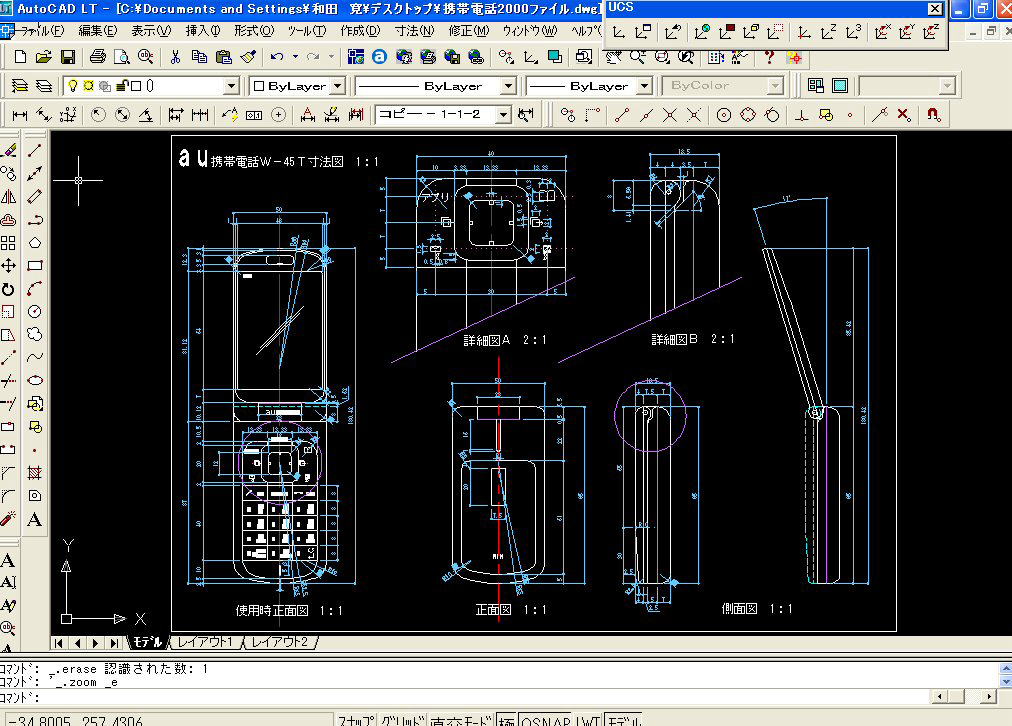This screenshot has height=726, width=1012.
Task: Open the 寸法(N) menu
Action: [414, 30]
